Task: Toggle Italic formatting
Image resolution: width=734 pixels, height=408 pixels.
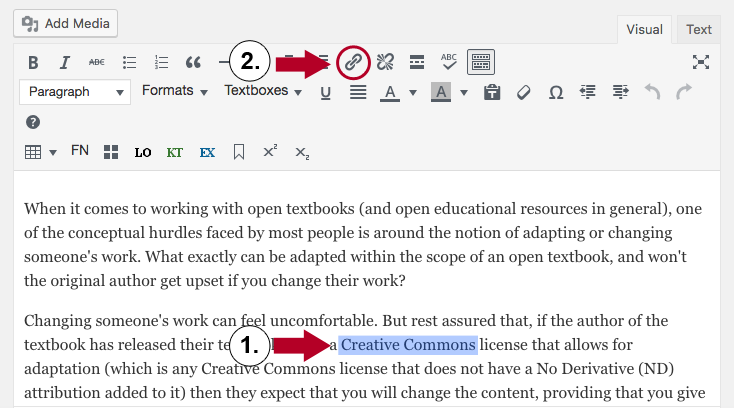Action: click(x=65, y=62)
